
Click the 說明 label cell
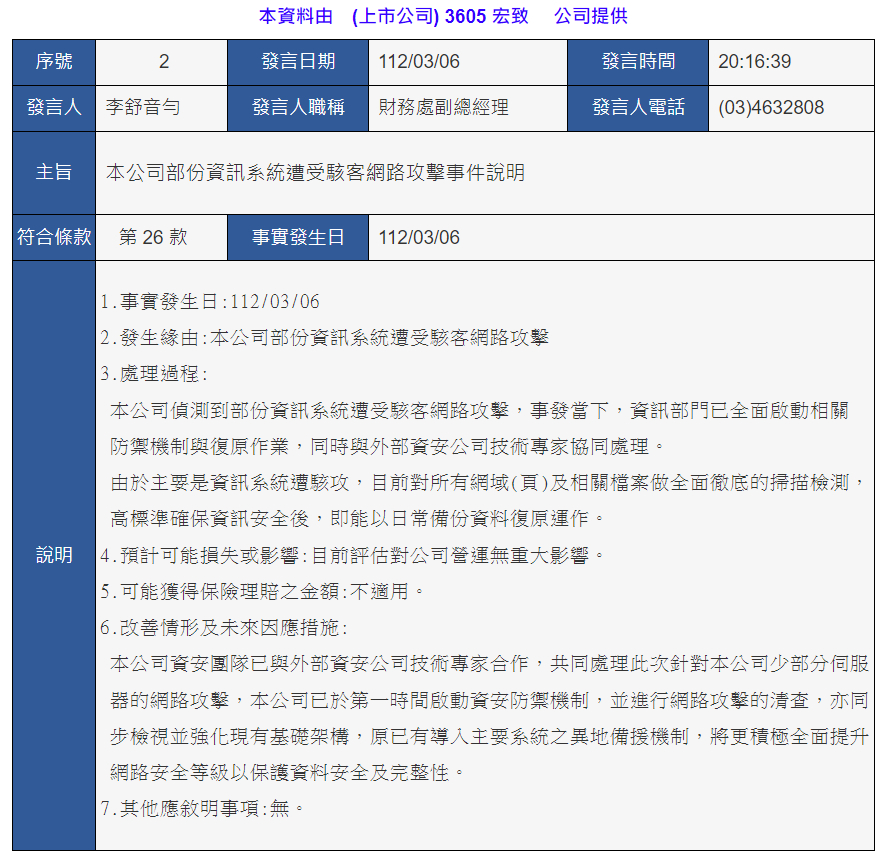click(x=54, y=556)
